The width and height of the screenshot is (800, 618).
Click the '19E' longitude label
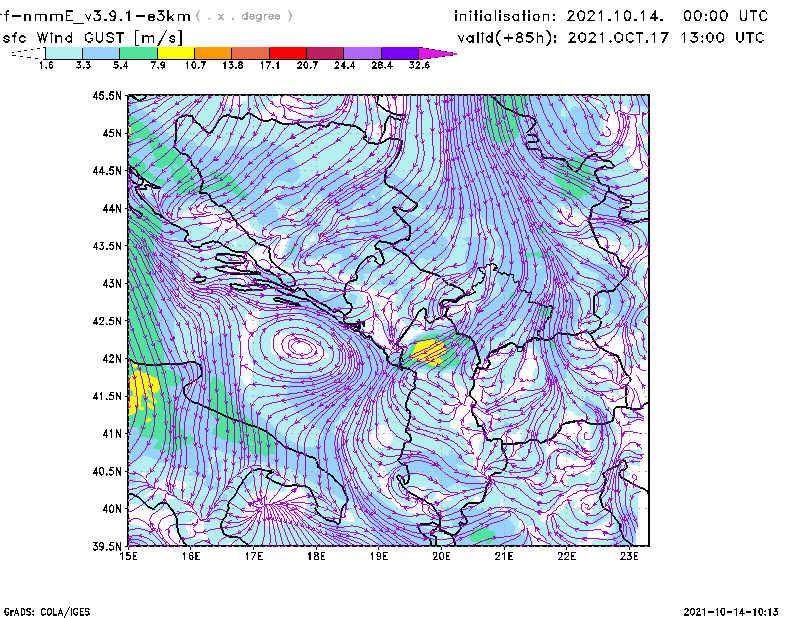[x=379, y=556]
